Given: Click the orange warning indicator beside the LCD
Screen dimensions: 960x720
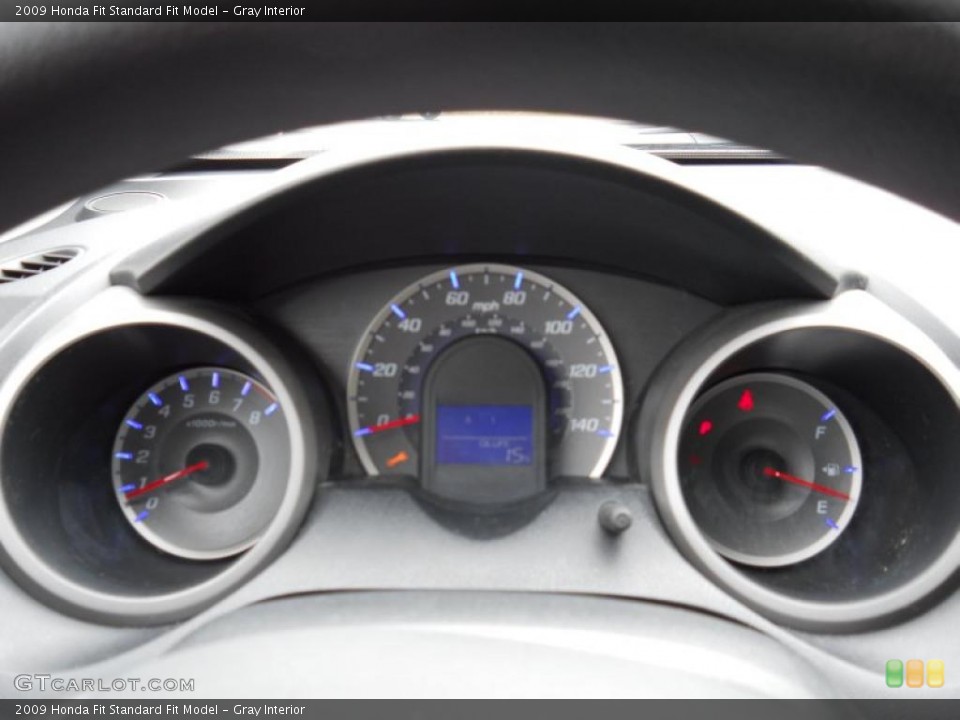Looking at the screenshot, I should pos(397,459).
